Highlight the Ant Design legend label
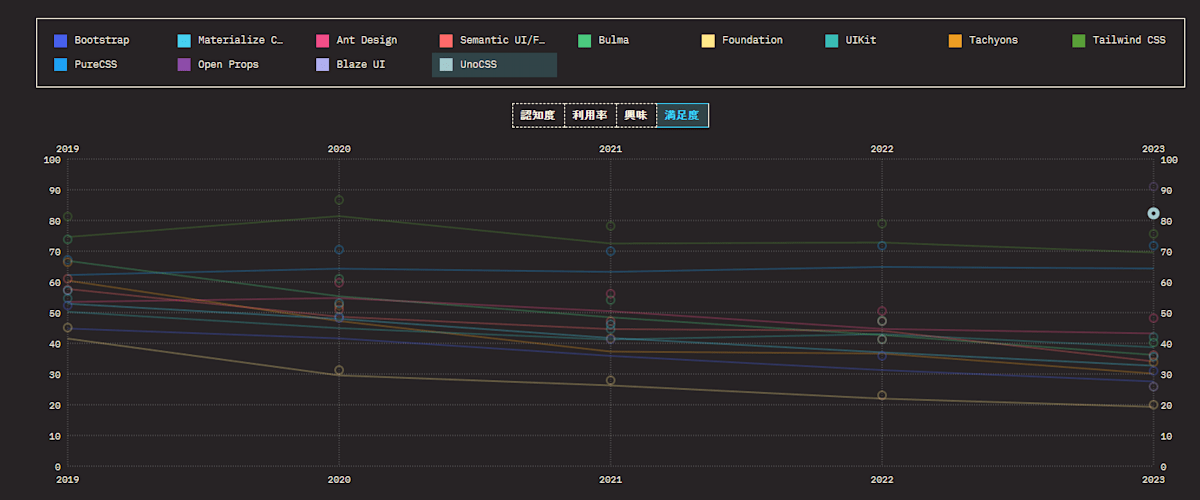This screenshot has width=1200, height=500. pos(367,41)
